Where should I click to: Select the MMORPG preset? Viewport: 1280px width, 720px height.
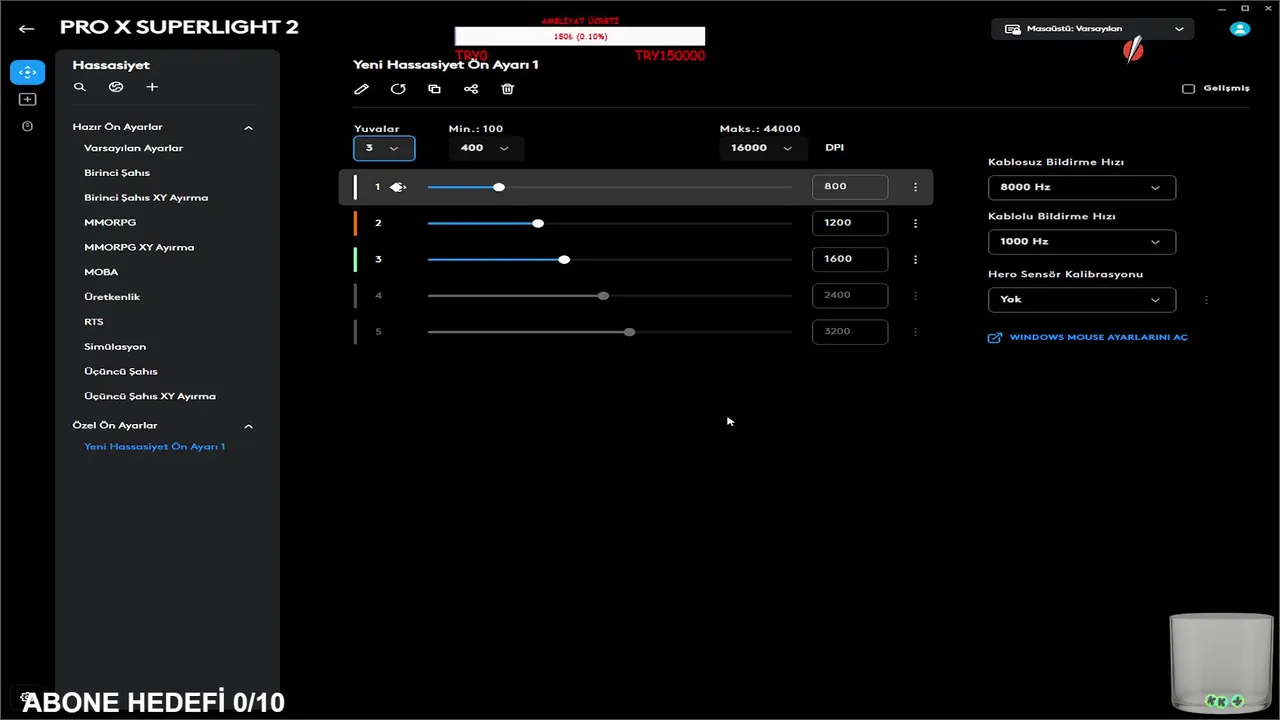110,222
